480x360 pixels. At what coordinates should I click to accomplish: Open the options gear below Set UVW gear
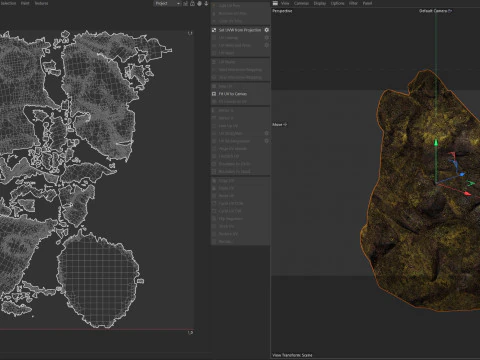point(267,38)
